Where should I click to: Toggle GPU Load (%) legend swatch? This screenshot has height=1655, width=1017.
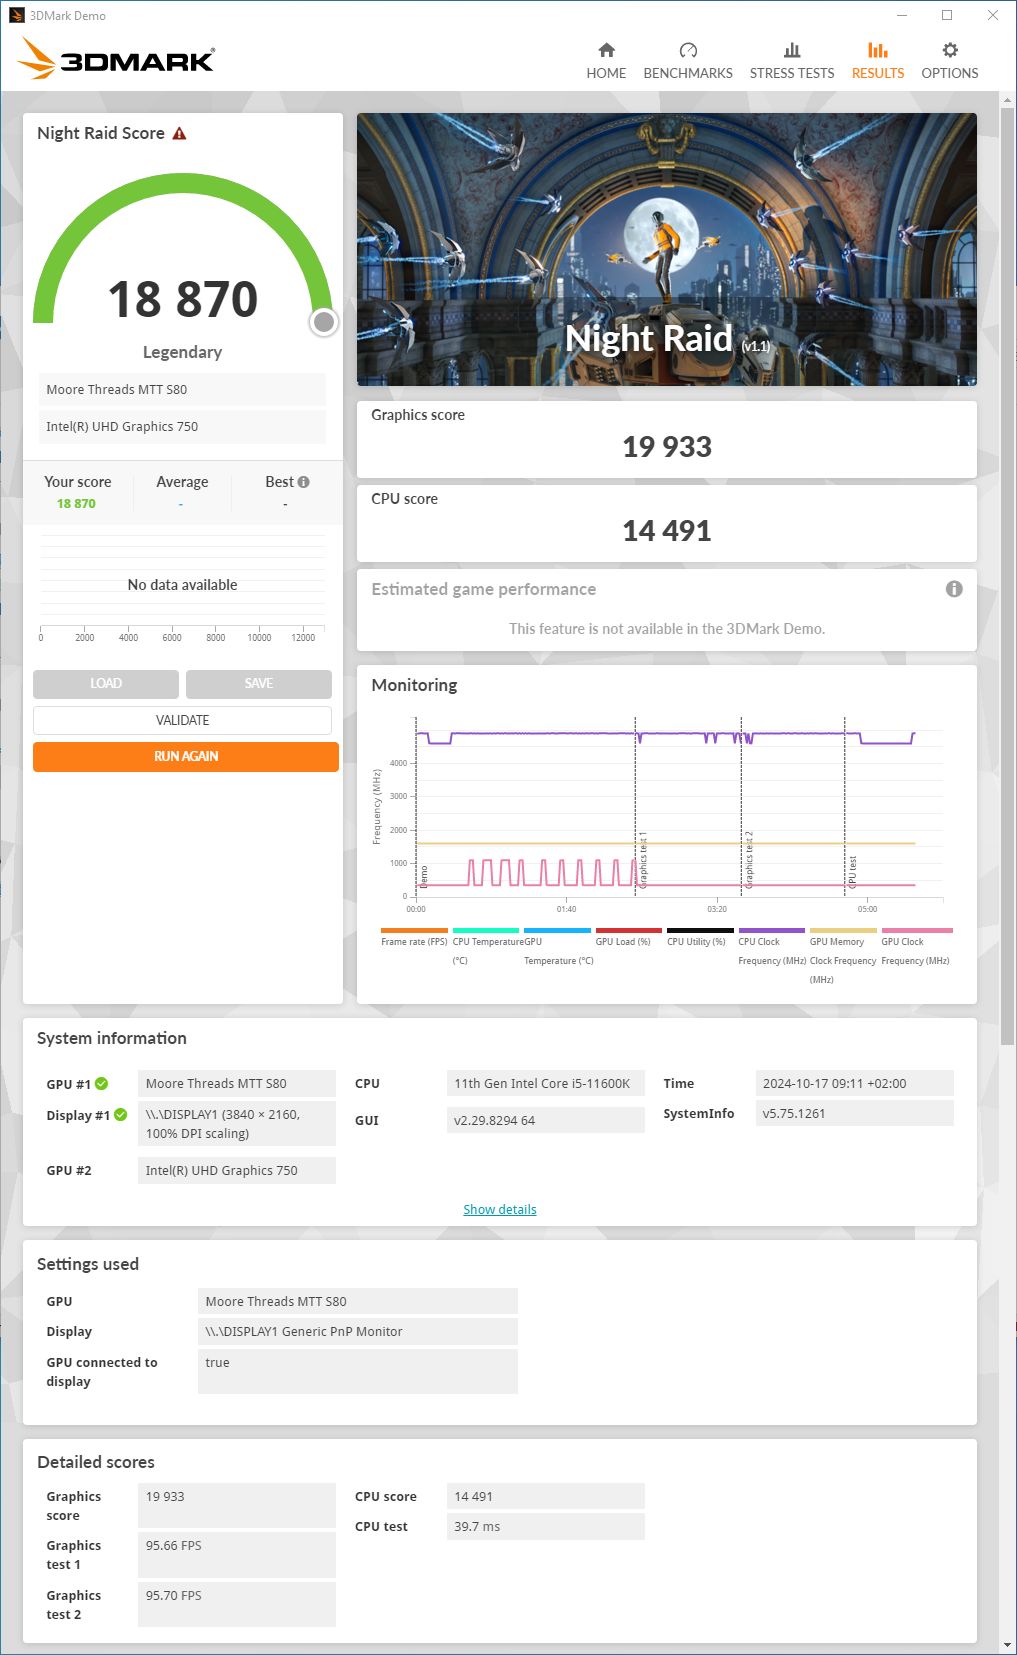tap(629, 931)
